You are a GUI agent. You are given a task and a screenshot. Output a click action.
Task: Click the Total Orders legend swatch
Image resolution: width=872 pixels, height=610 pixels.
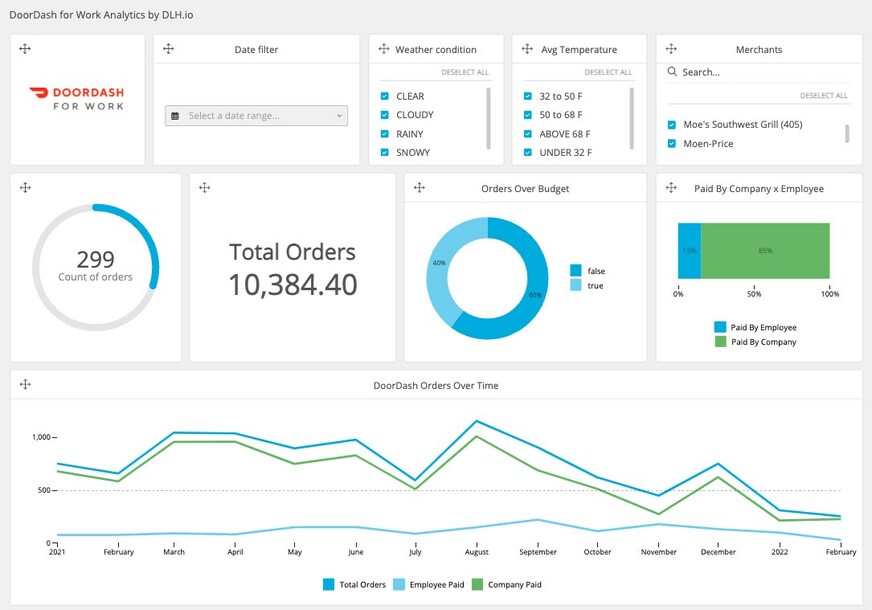point(329,584)
